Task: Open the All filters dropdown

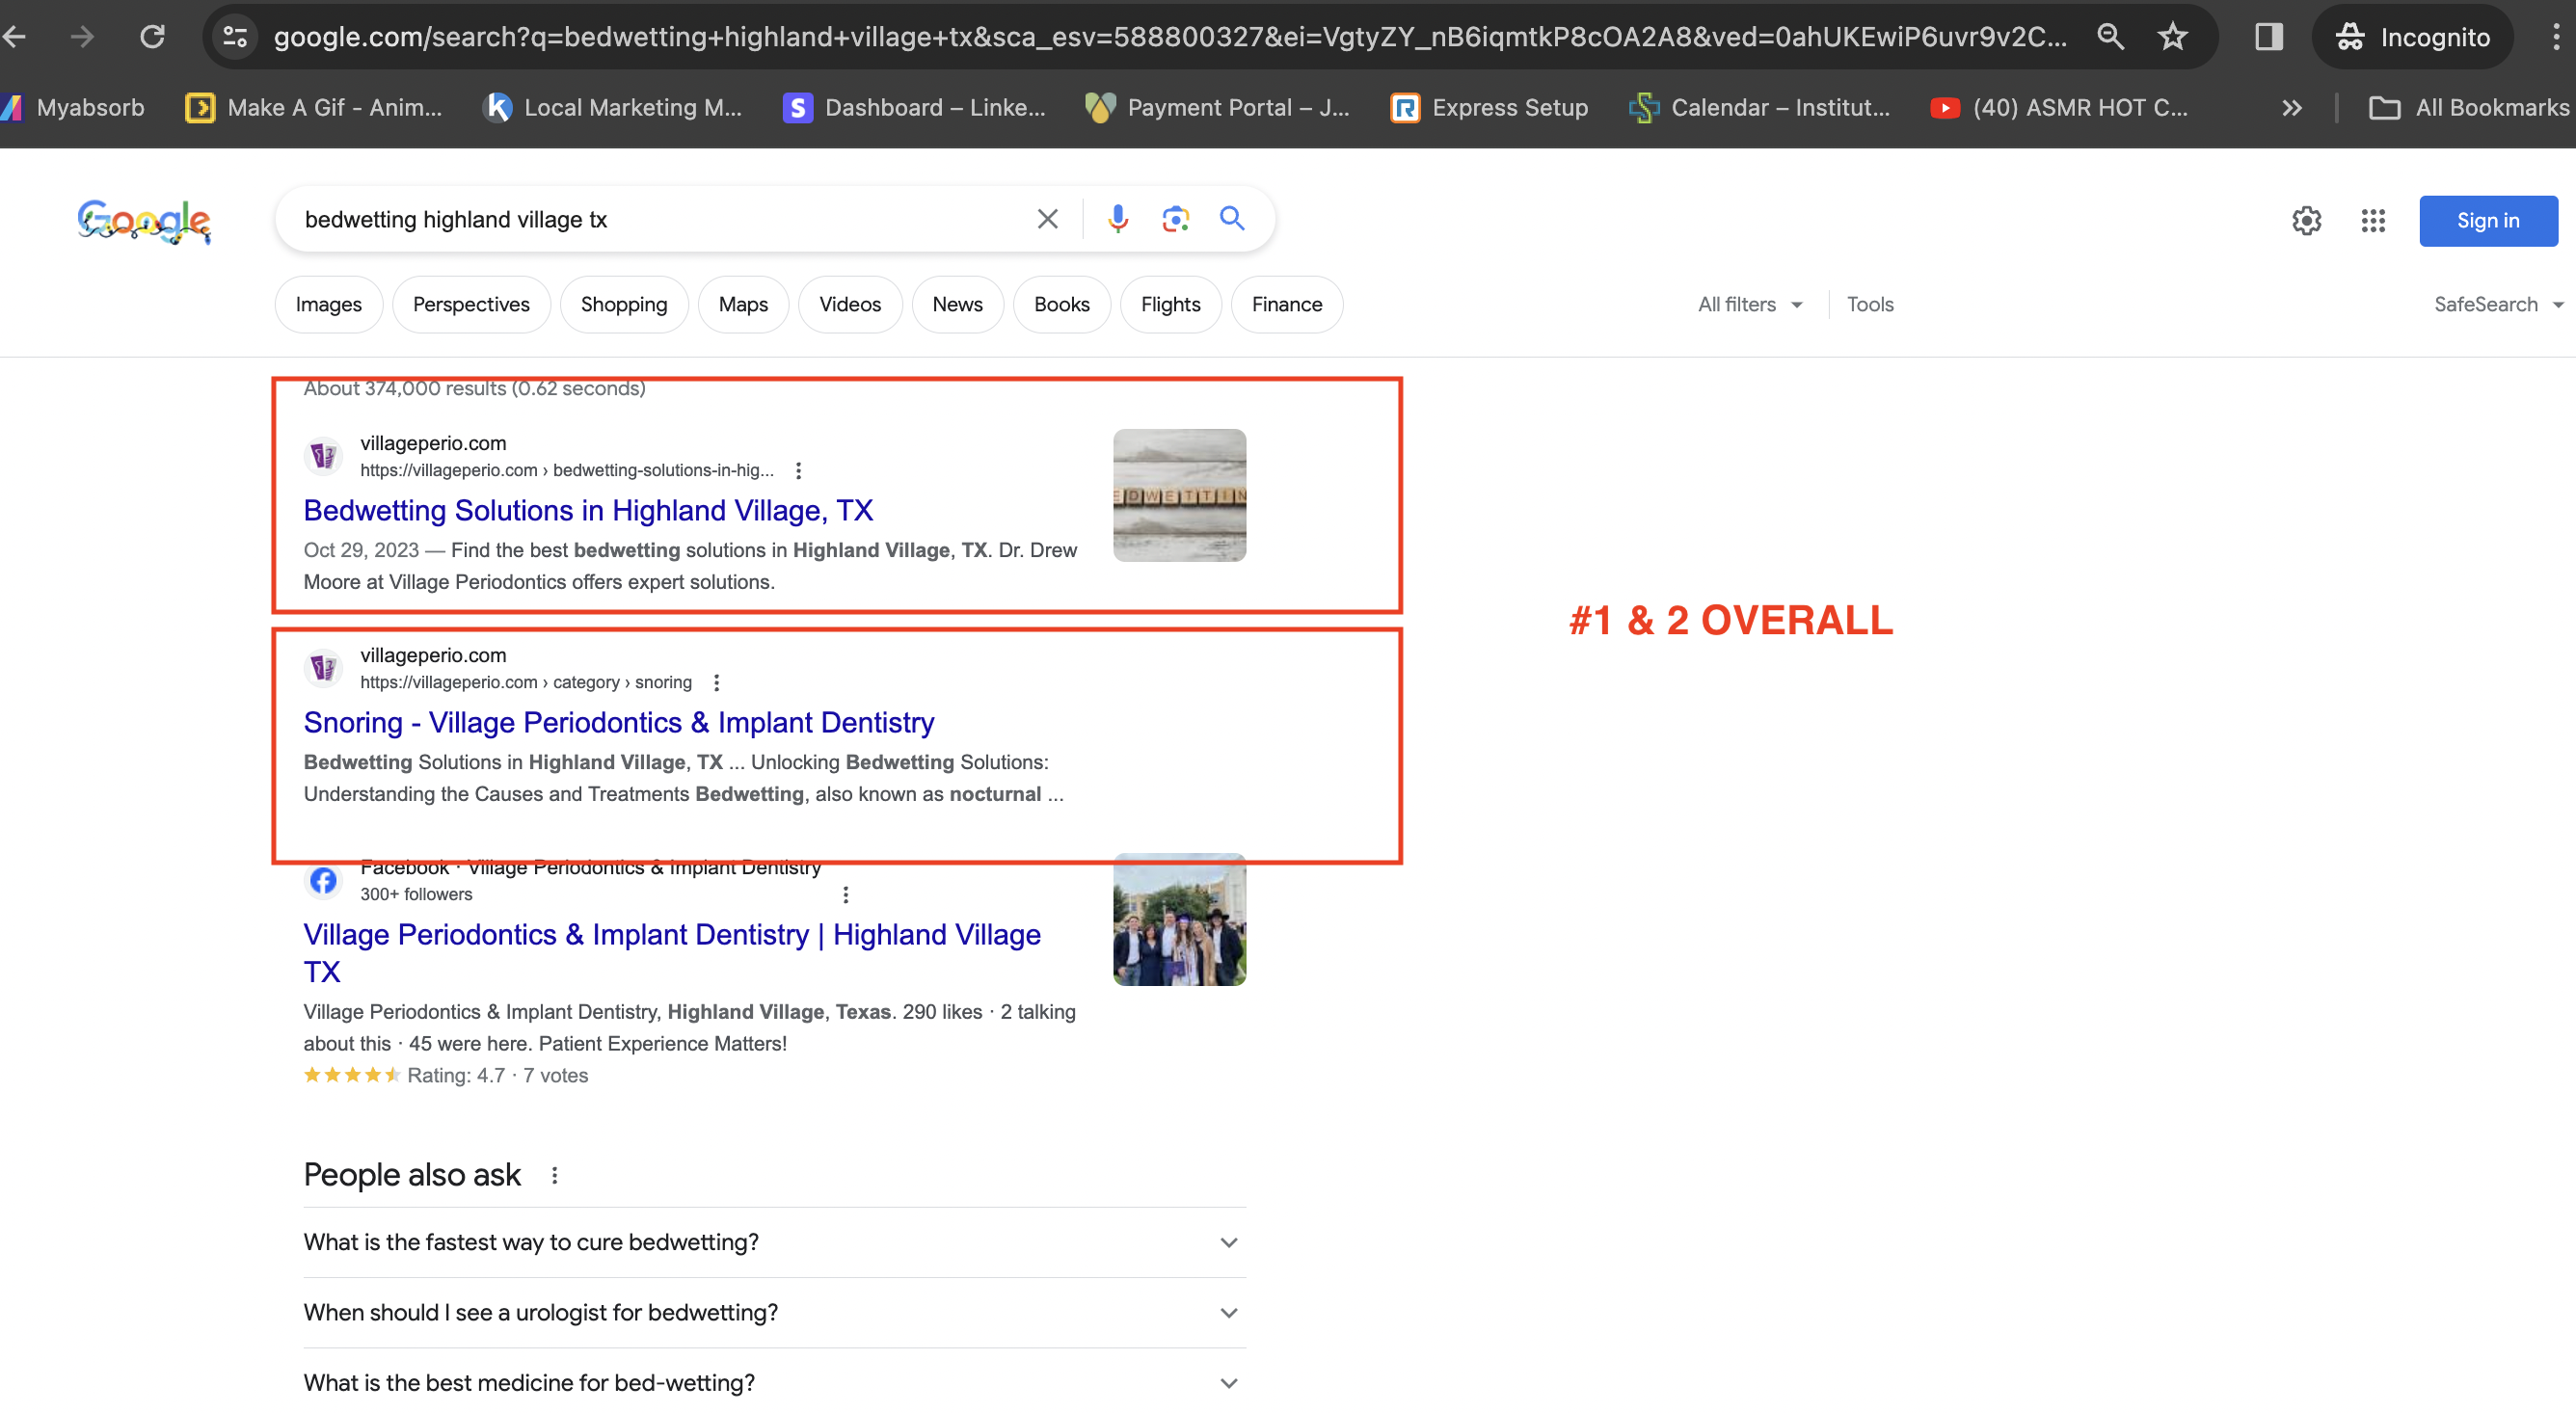Action: click(x=1750, y=304)
